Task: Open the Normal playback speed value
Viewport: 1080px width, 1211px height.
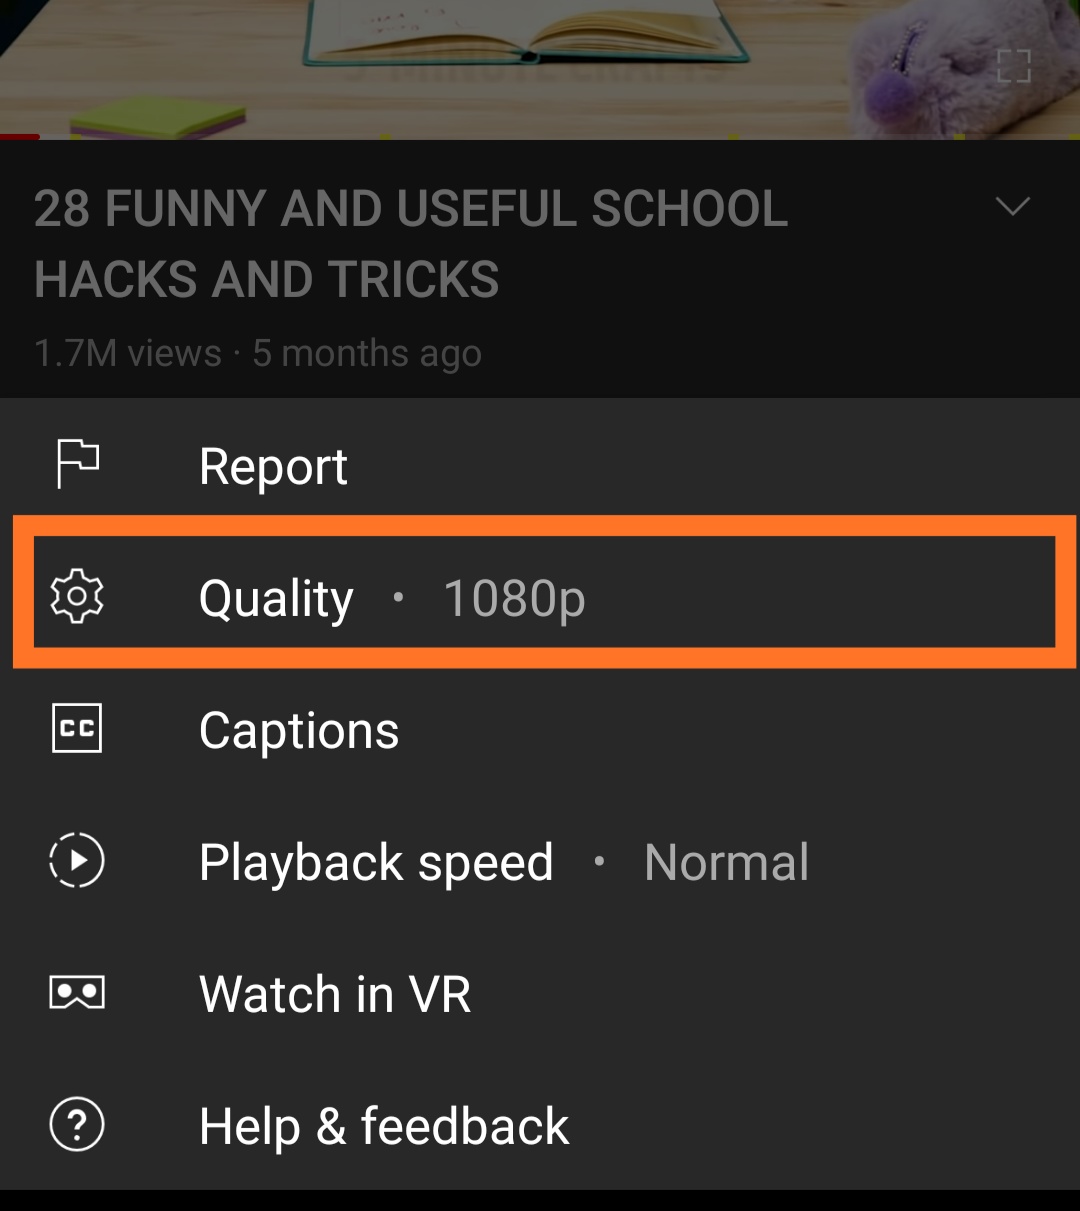Action: (x=727, y=862)
